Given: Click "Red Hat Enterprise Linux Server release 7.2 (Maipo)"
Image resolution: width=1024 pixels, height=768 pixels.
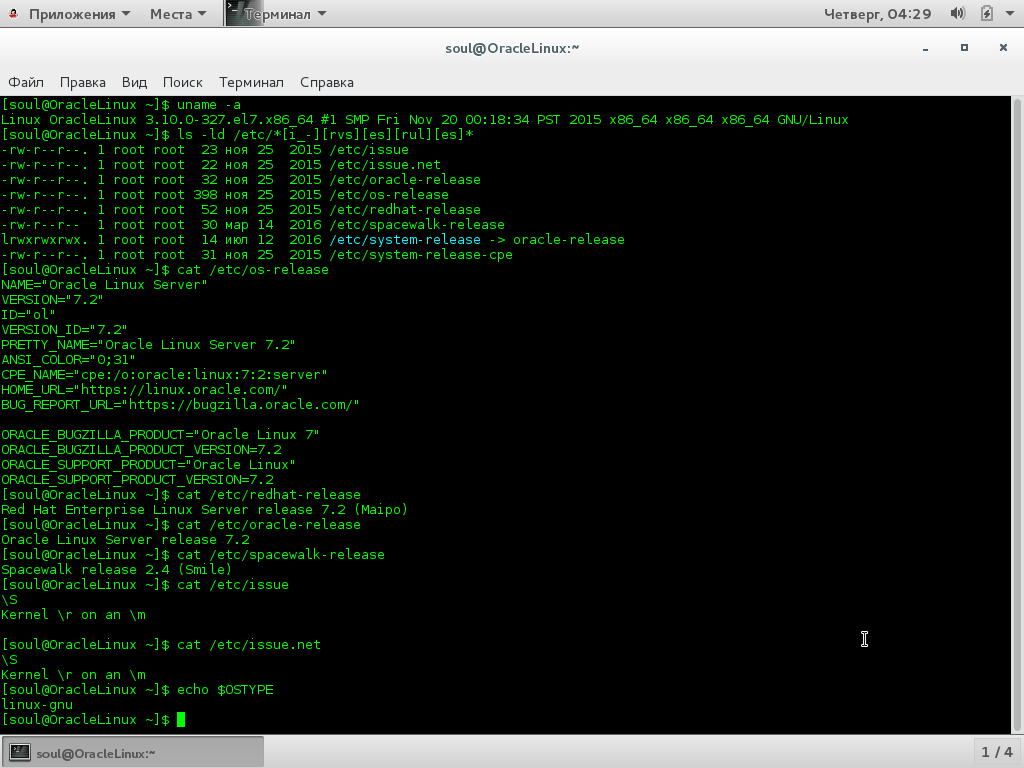Looking at the screenshot, I should [x=204, y=510].
